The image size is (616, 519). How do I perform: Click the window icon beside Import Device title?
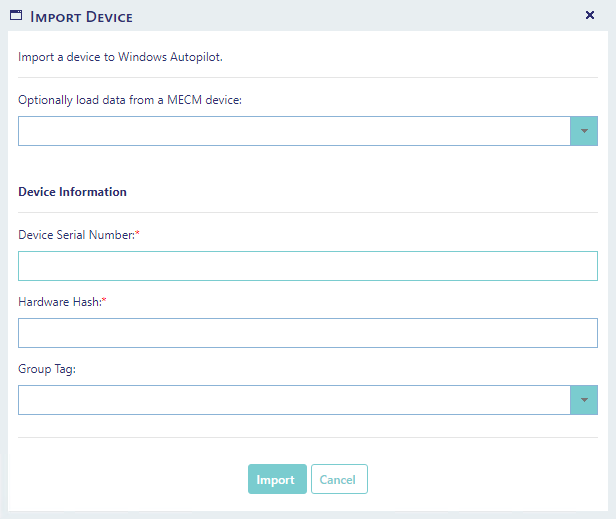click(x=15, y=16)
